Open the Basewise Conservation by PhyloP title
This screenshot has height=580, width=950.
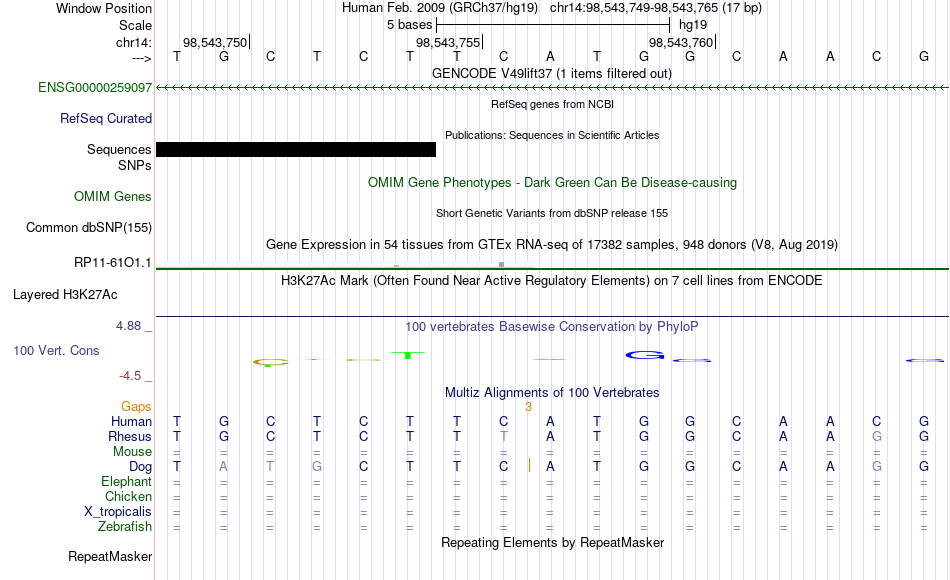point(552,327)
